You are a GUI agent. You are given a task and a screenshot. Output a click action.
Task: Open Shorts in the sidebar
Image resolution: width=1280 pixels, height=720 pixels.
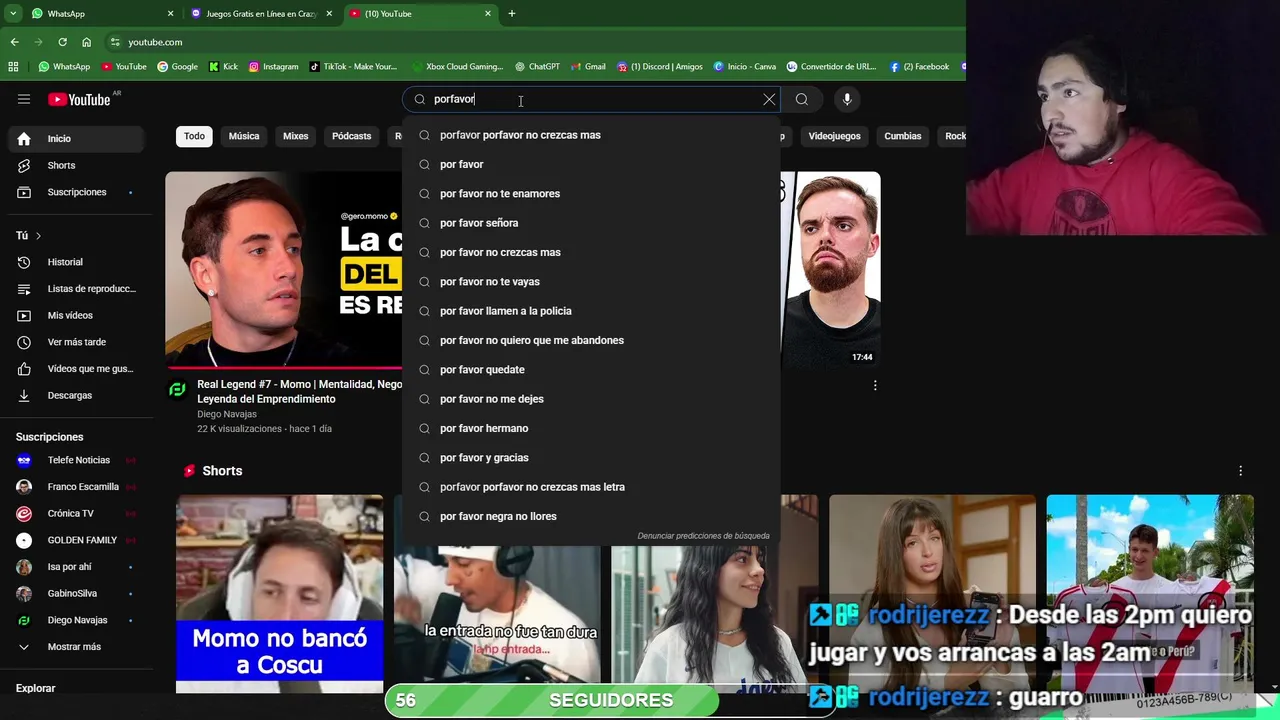(x=76, y=165)
